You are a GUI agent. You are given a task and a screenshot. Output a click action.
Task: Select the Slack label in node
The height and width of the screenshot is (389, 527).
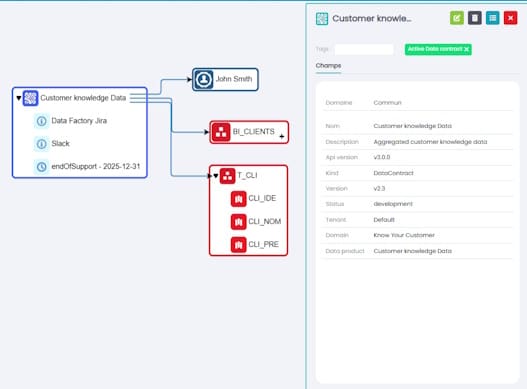[60, 144]
